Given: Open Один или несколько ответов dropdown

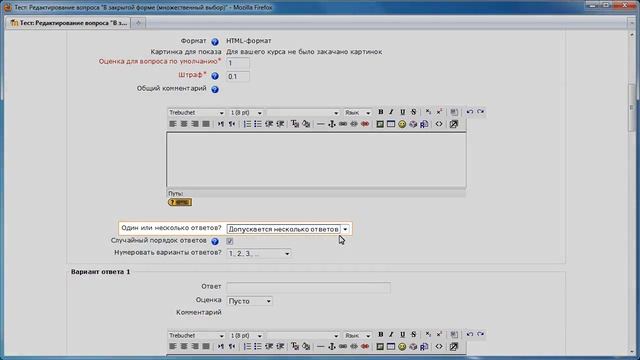Looking at the screenshot, I should [x=288, y=229].
